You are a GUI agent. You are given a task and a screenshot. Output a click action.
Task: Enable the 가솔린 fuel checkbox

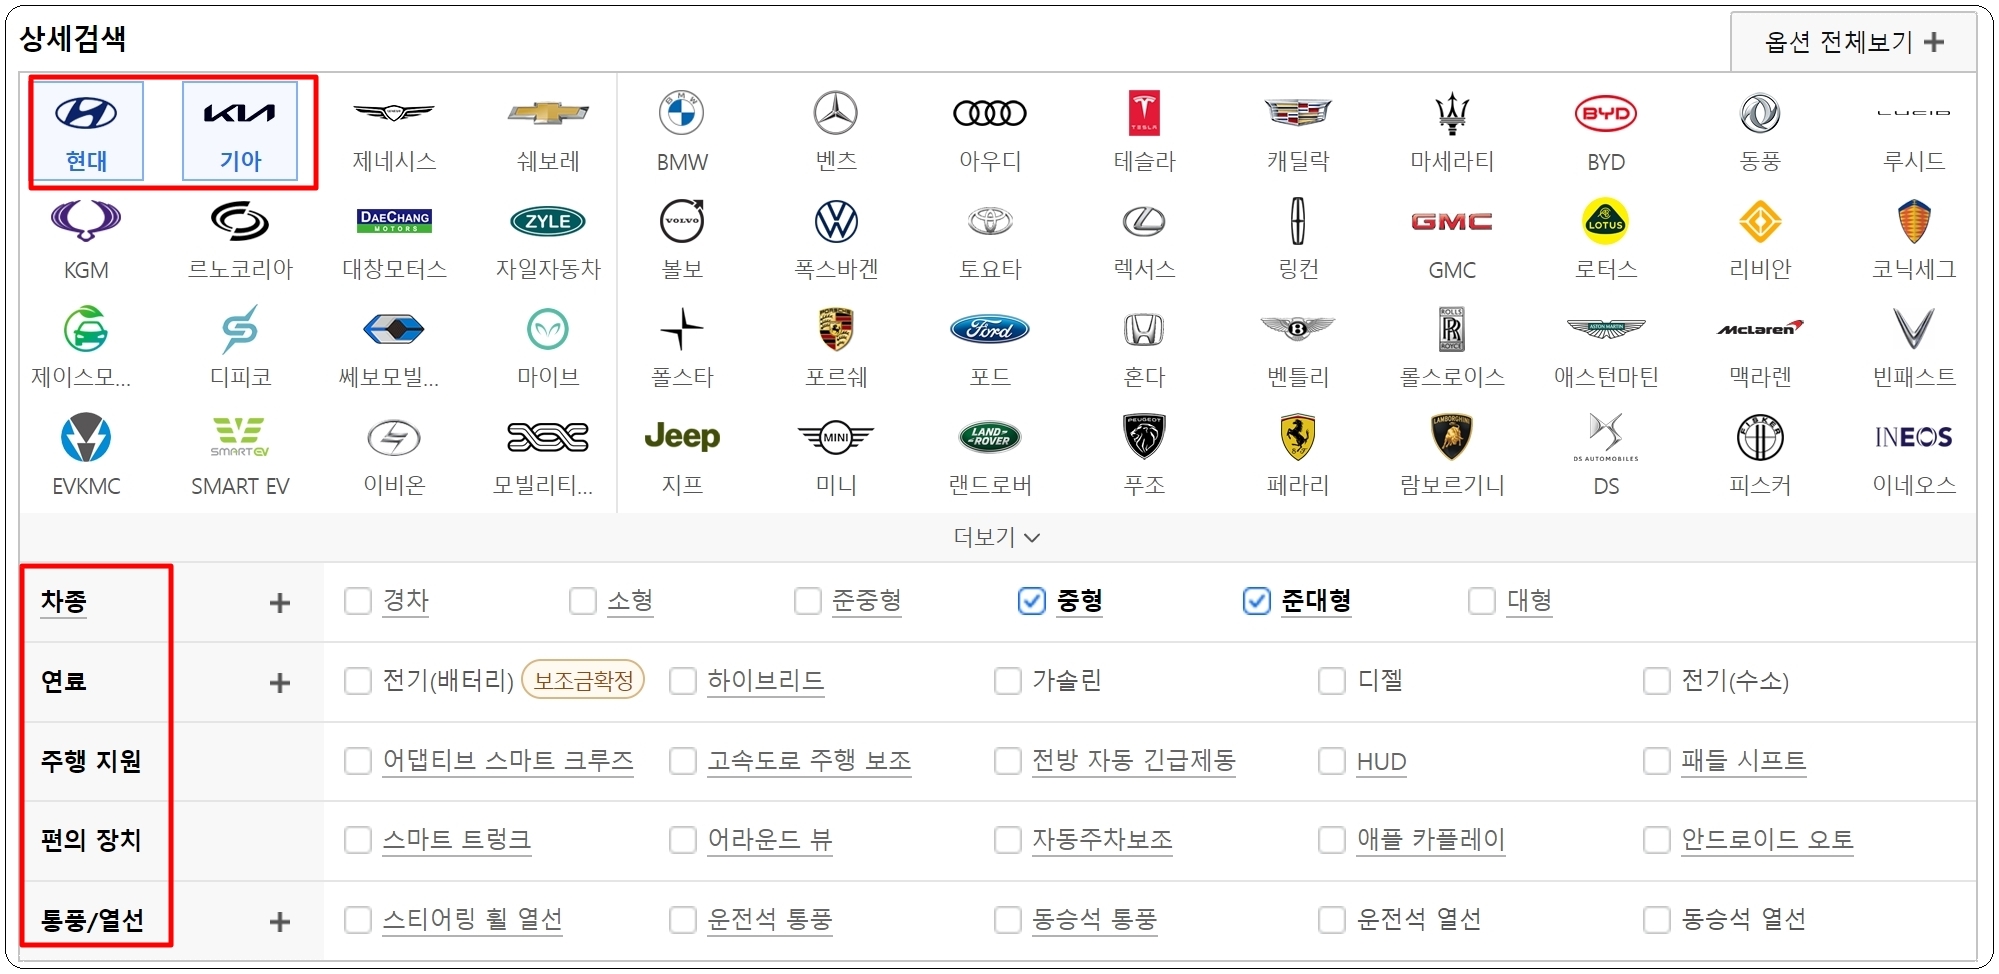point(1007,681)
